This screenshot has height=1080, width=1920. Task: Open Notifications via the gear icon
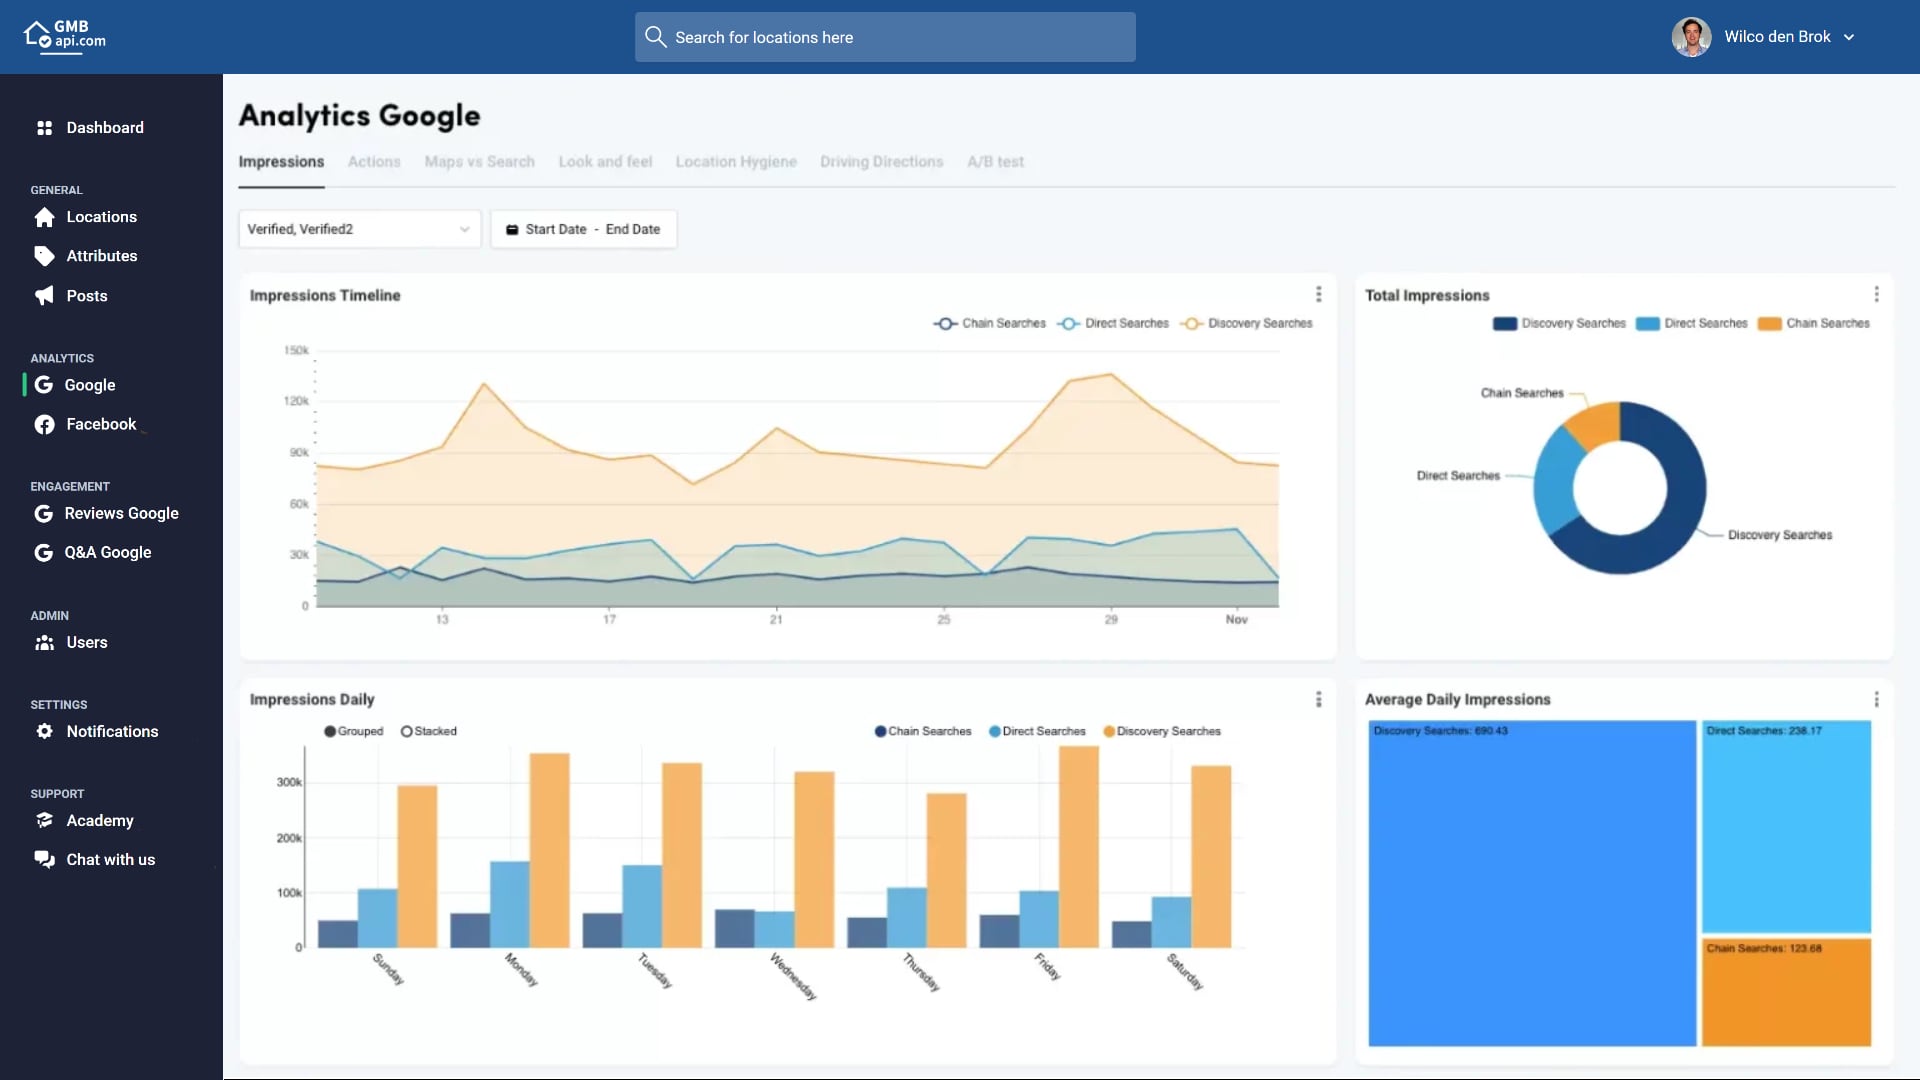[45, 732]
